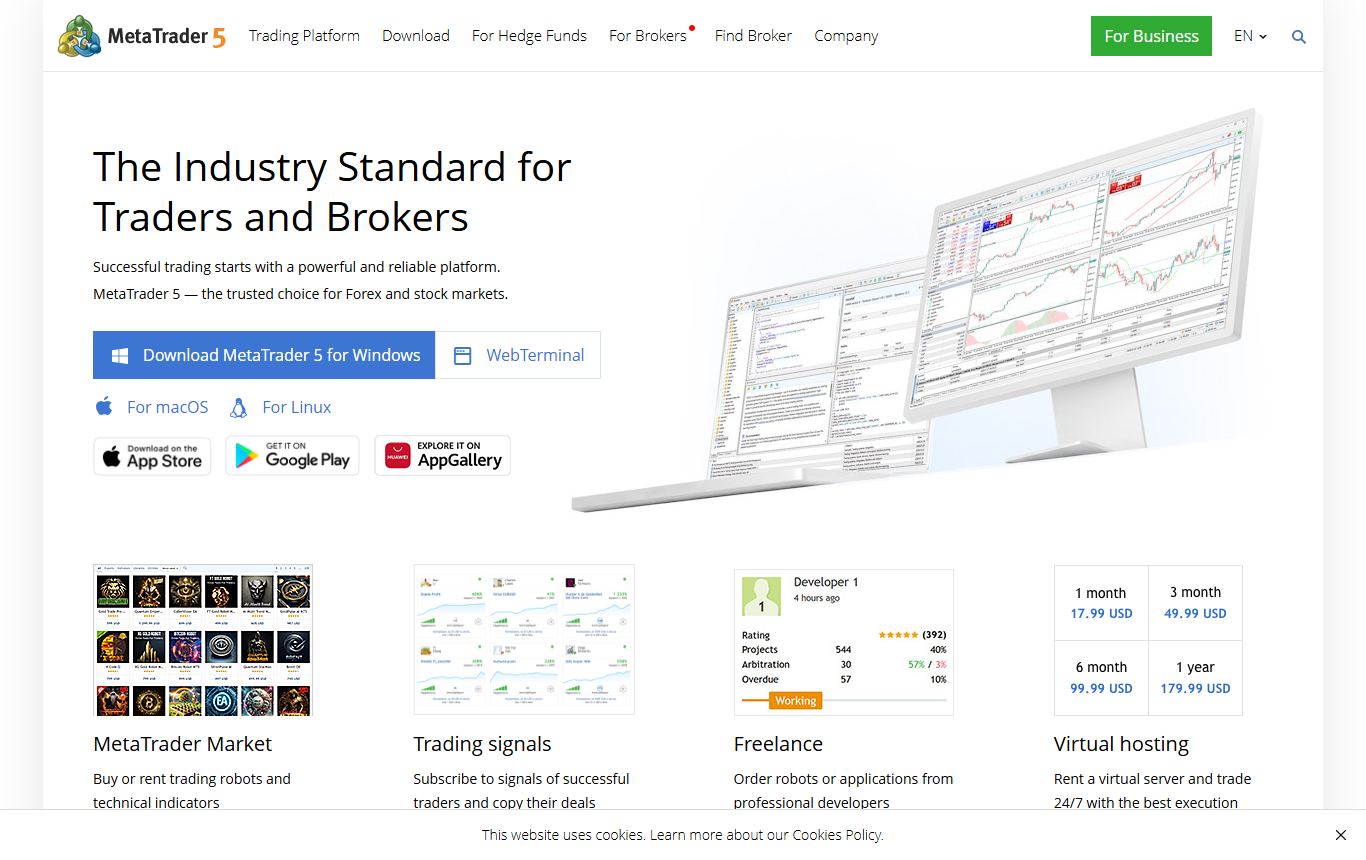Go to For Hedge Funds

pos(529,36)
